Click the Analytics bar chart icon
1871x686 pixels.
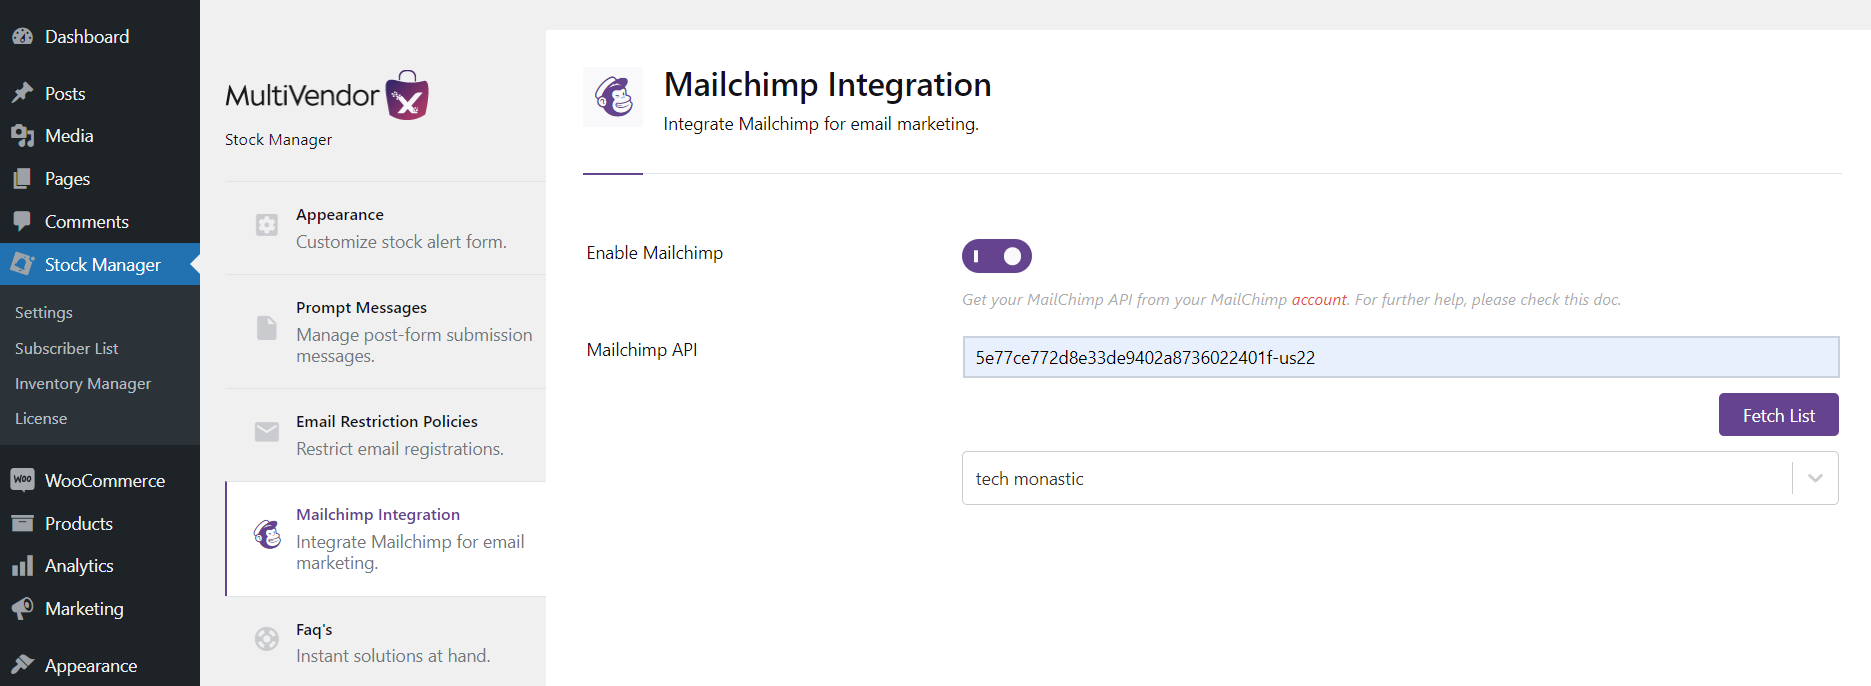pyautogui.click(x=22, y=566)
